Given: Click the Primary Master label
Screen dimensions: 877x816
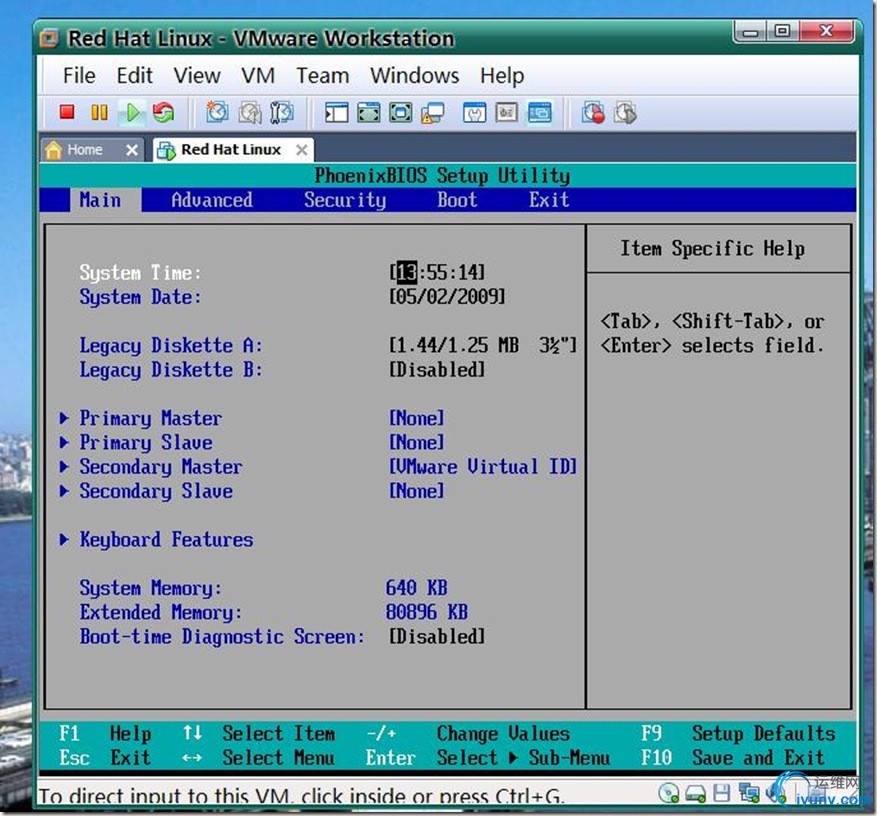Looking at the screenshot, I should coord(150,418).
